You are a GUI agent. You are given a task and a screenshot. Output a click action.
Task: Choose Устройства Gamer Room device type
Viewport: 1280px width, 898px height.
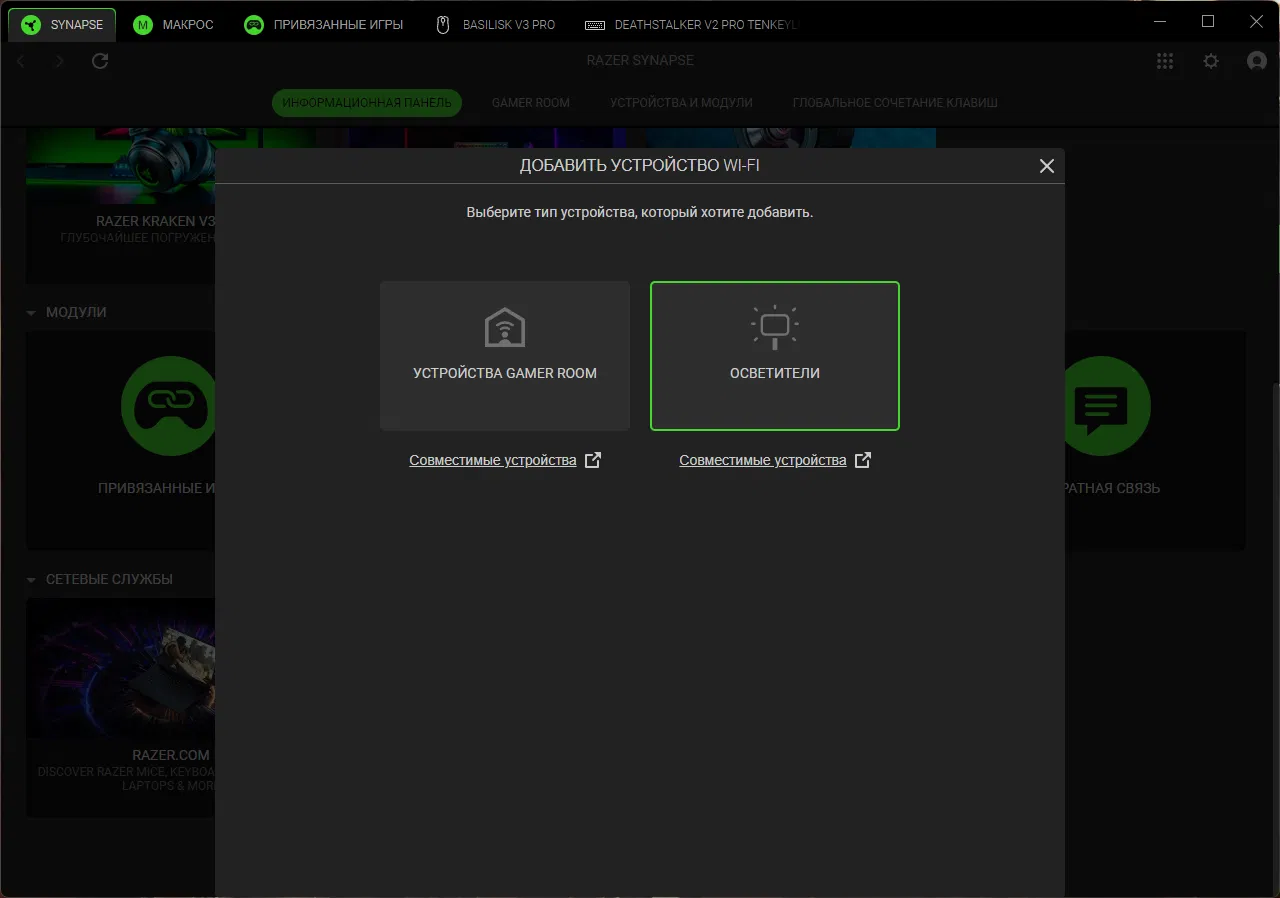[505, 356]
